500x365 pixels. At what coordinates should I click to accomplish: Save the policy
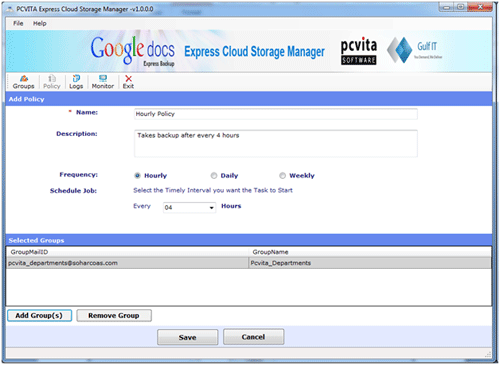tap(188, 337)
